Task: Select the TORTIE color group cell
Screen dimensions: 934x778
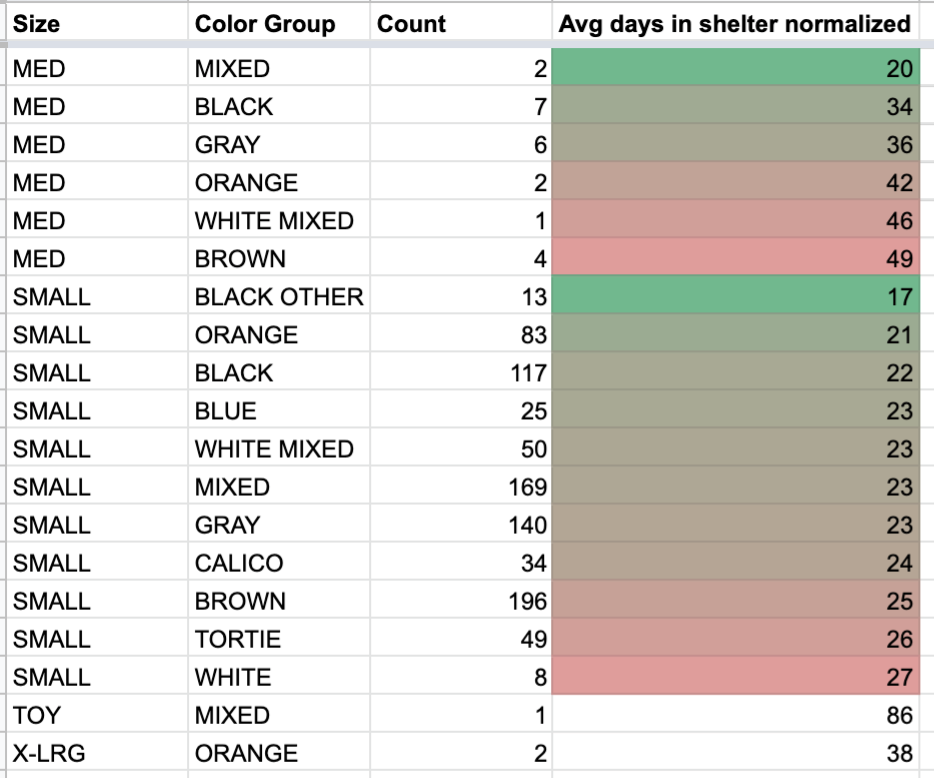Action: click(x=279, y=639)
